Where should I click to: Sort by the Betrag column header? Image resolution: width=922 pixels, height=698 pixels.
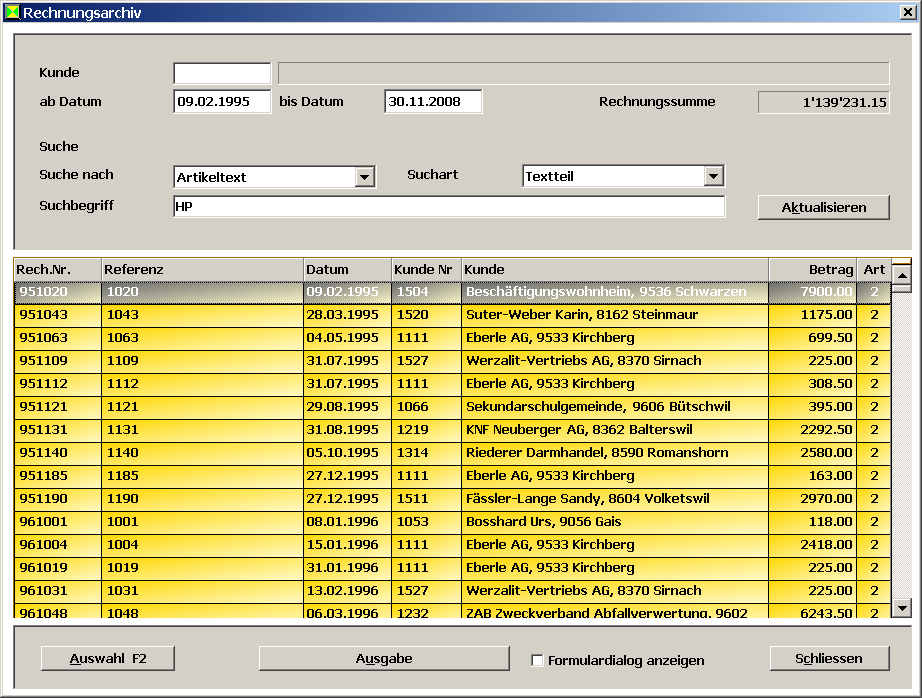[812, 269]
